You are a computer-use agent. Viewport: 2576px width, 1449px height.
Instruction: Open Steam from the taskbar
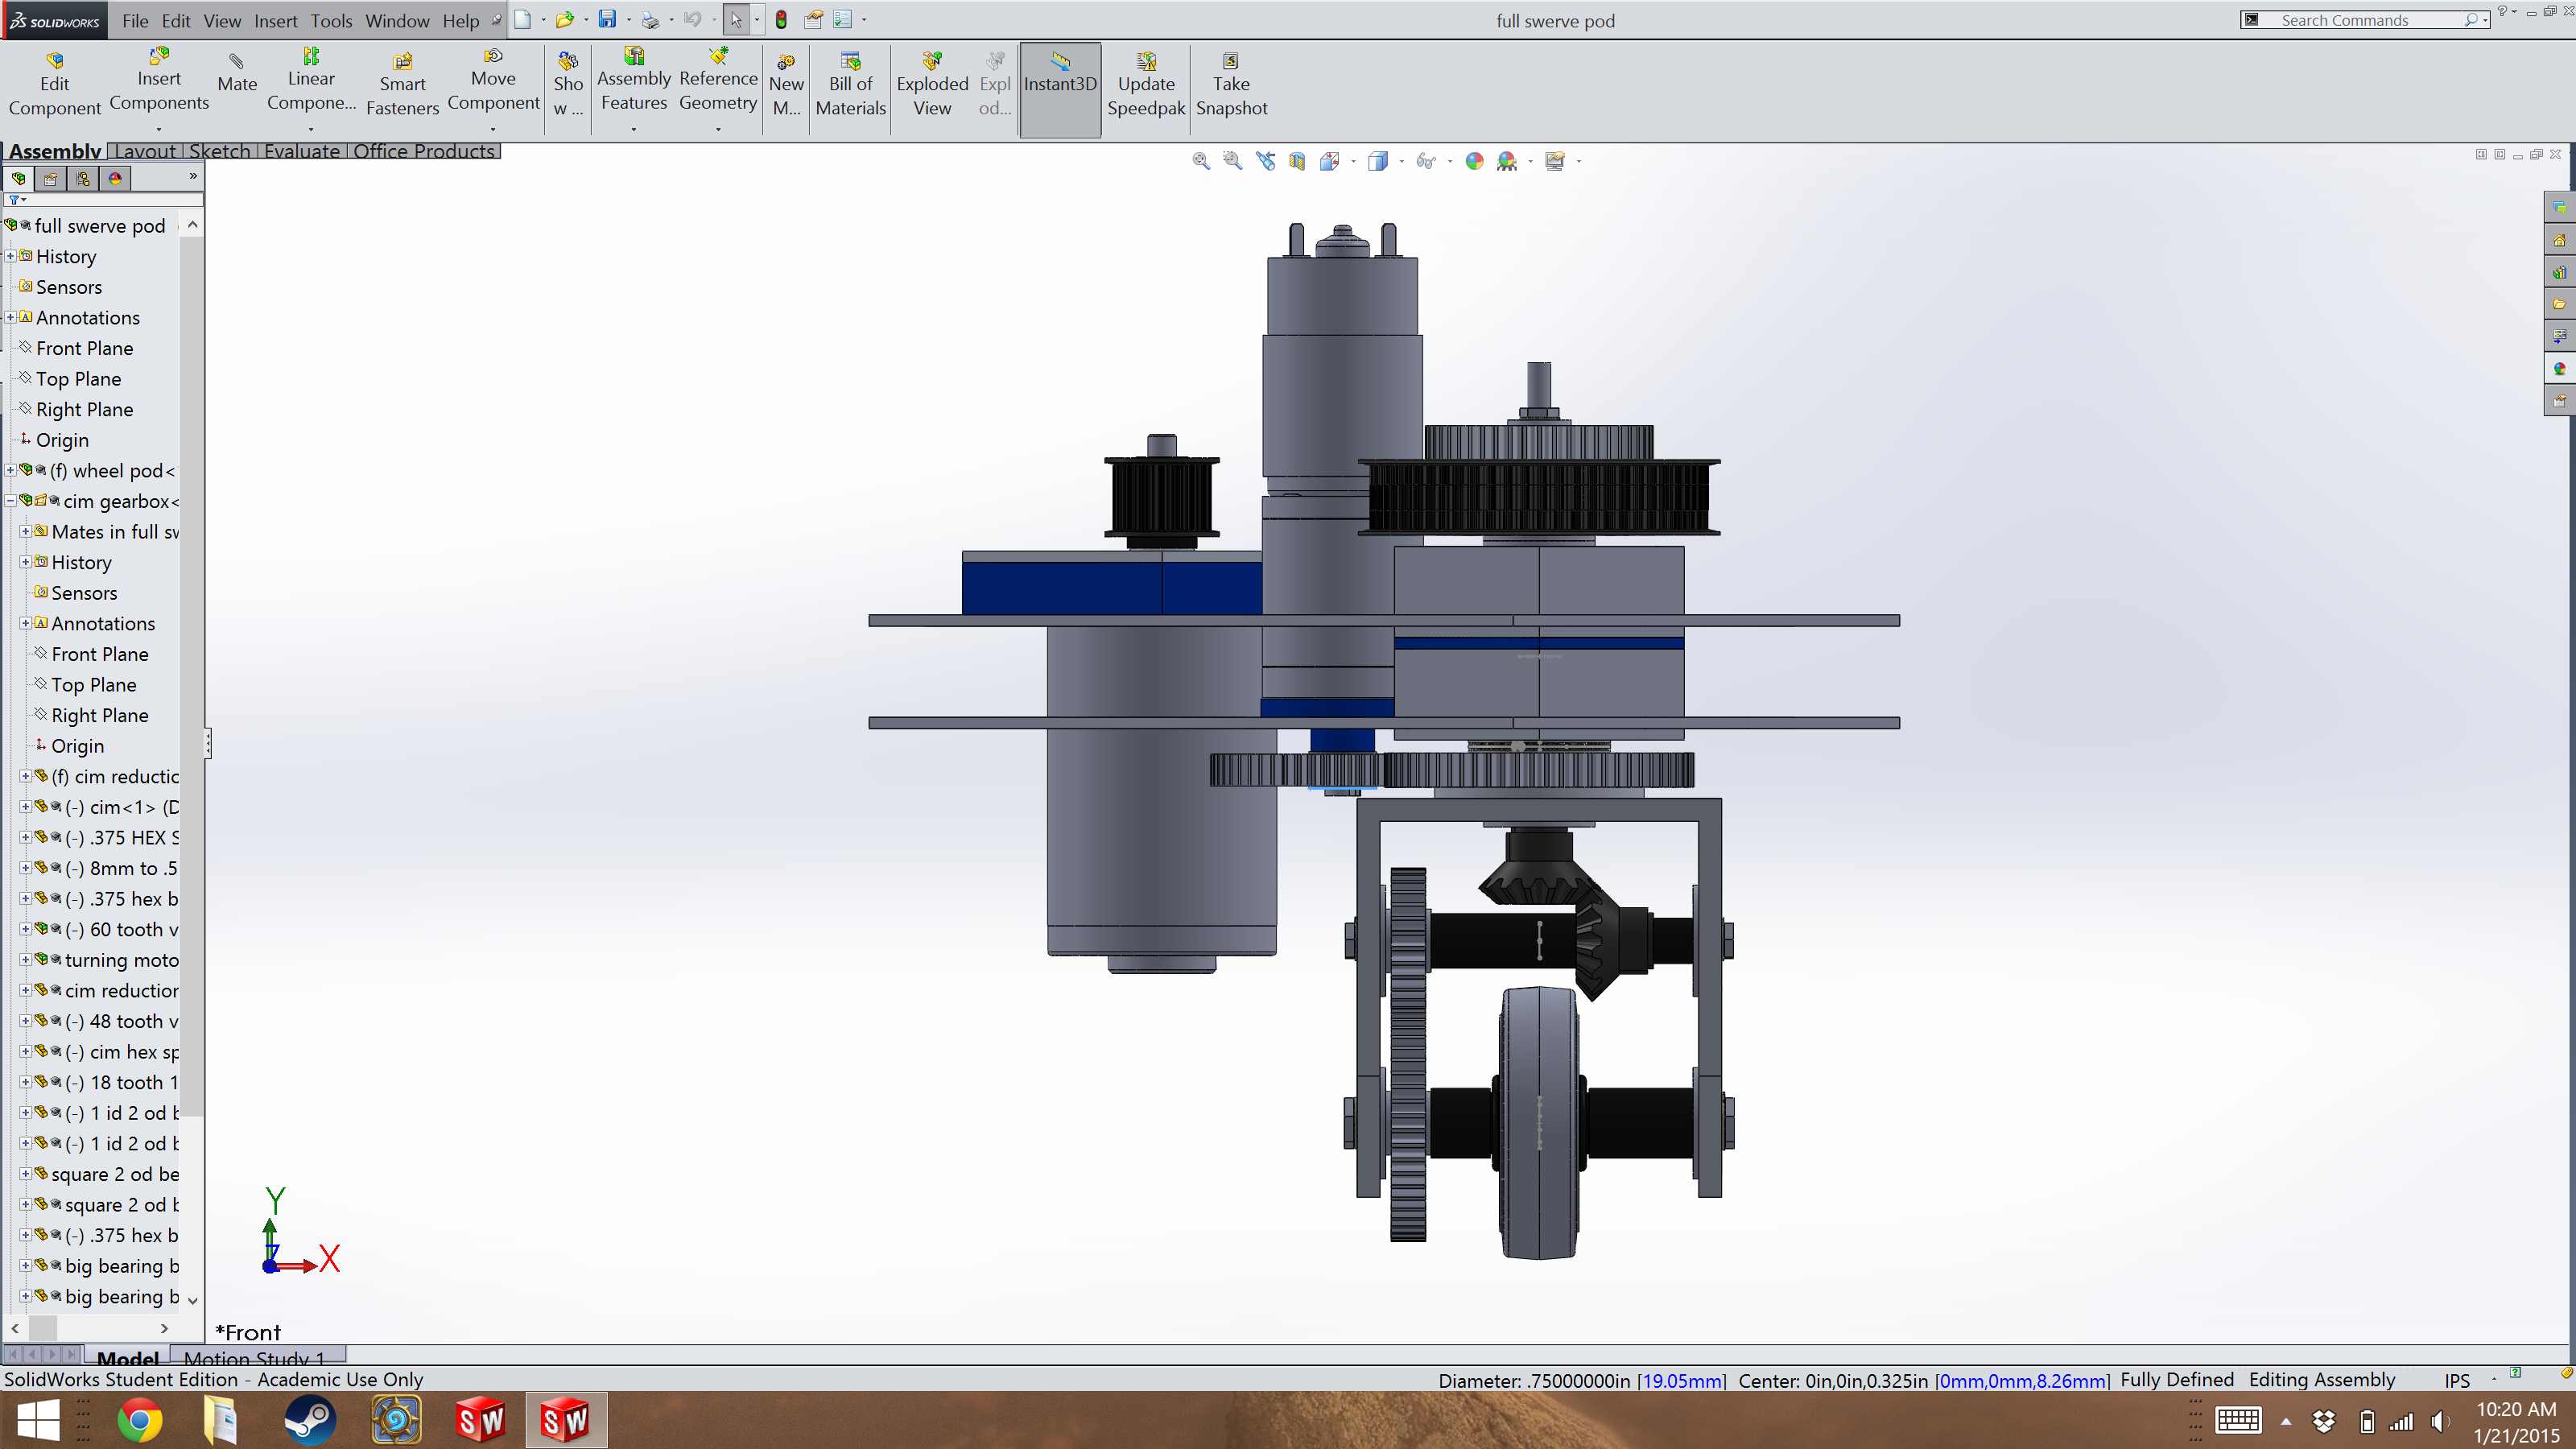(x=310, y=1420)
